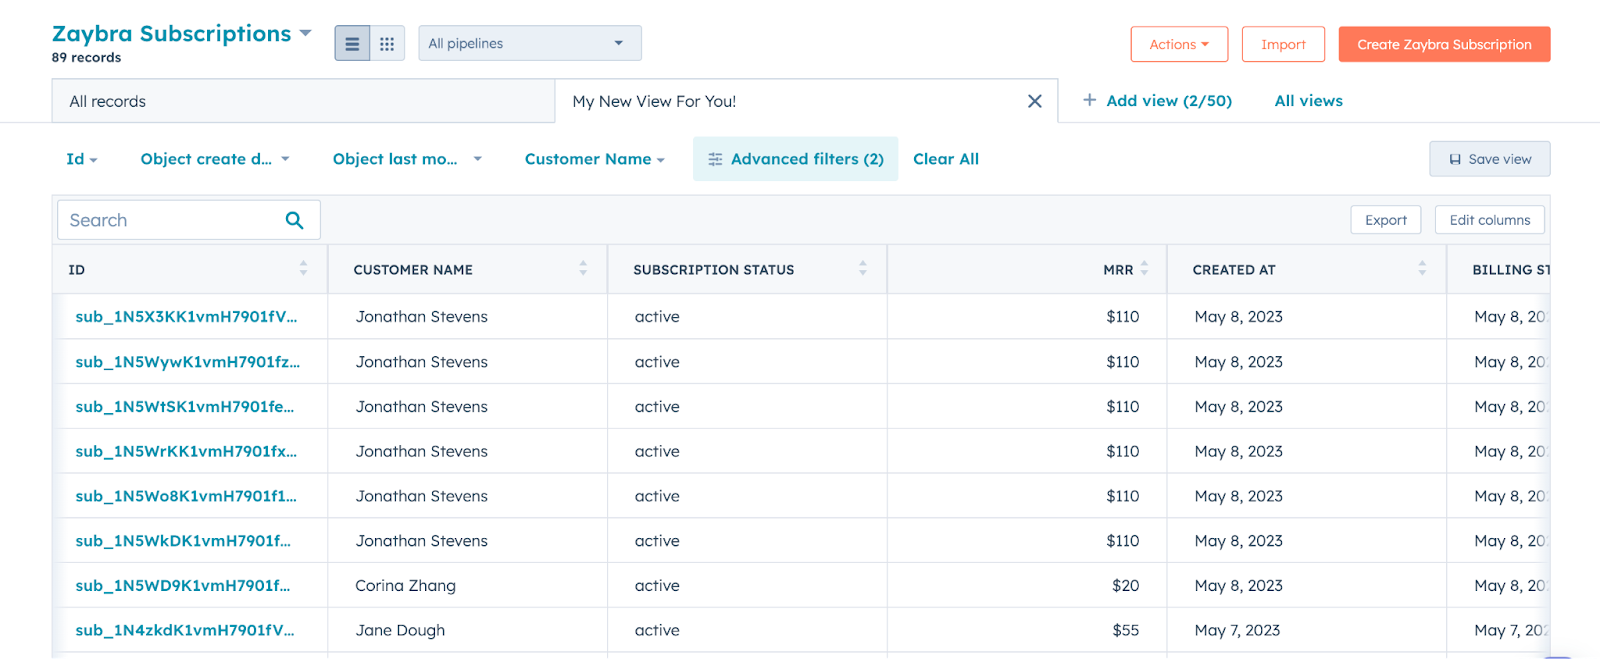Expand the Customer Name filter dropdown
1600x659 pixels.
(595, 159)
